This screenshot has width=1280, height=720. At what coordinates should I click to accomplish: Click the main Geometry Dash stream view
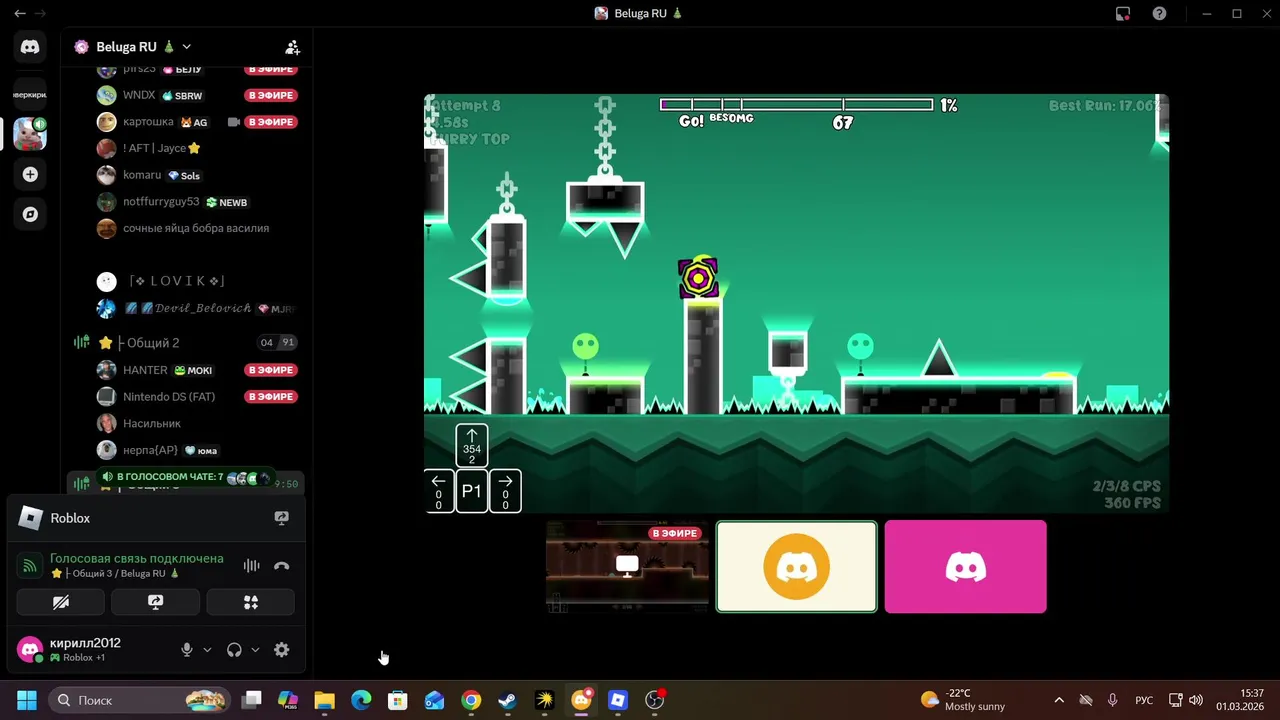(x=796, y=303)
